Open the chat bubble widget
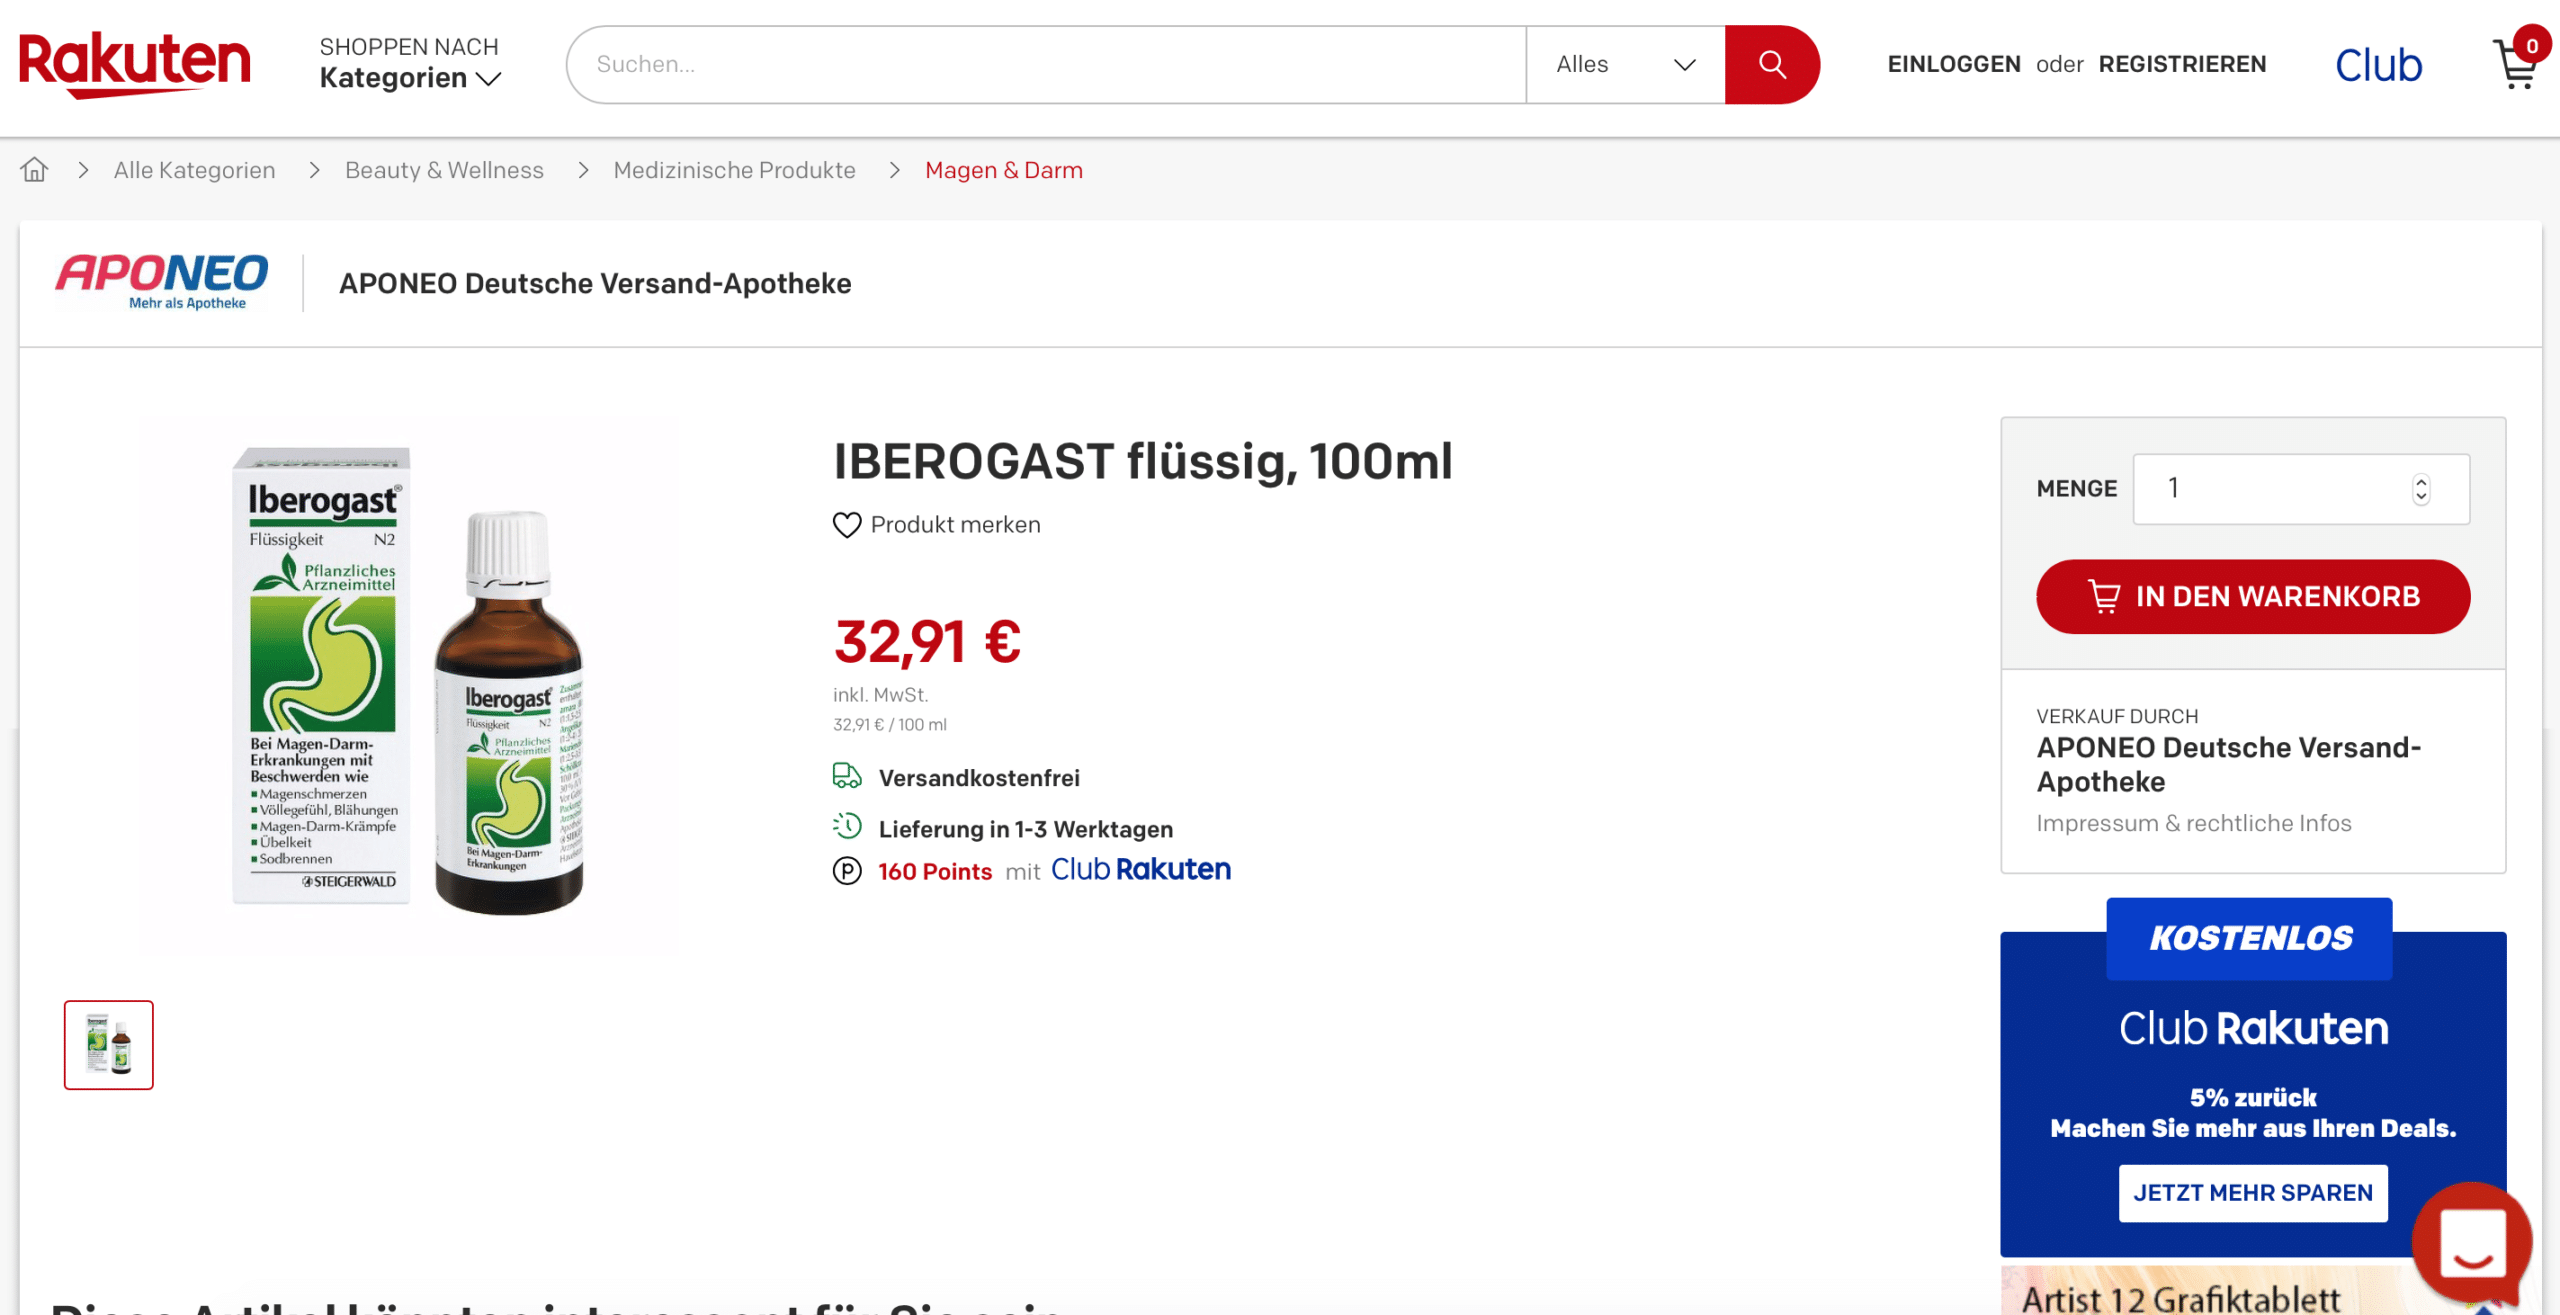Viewport: 2560px width, 1315px height. point(2472,1243)
